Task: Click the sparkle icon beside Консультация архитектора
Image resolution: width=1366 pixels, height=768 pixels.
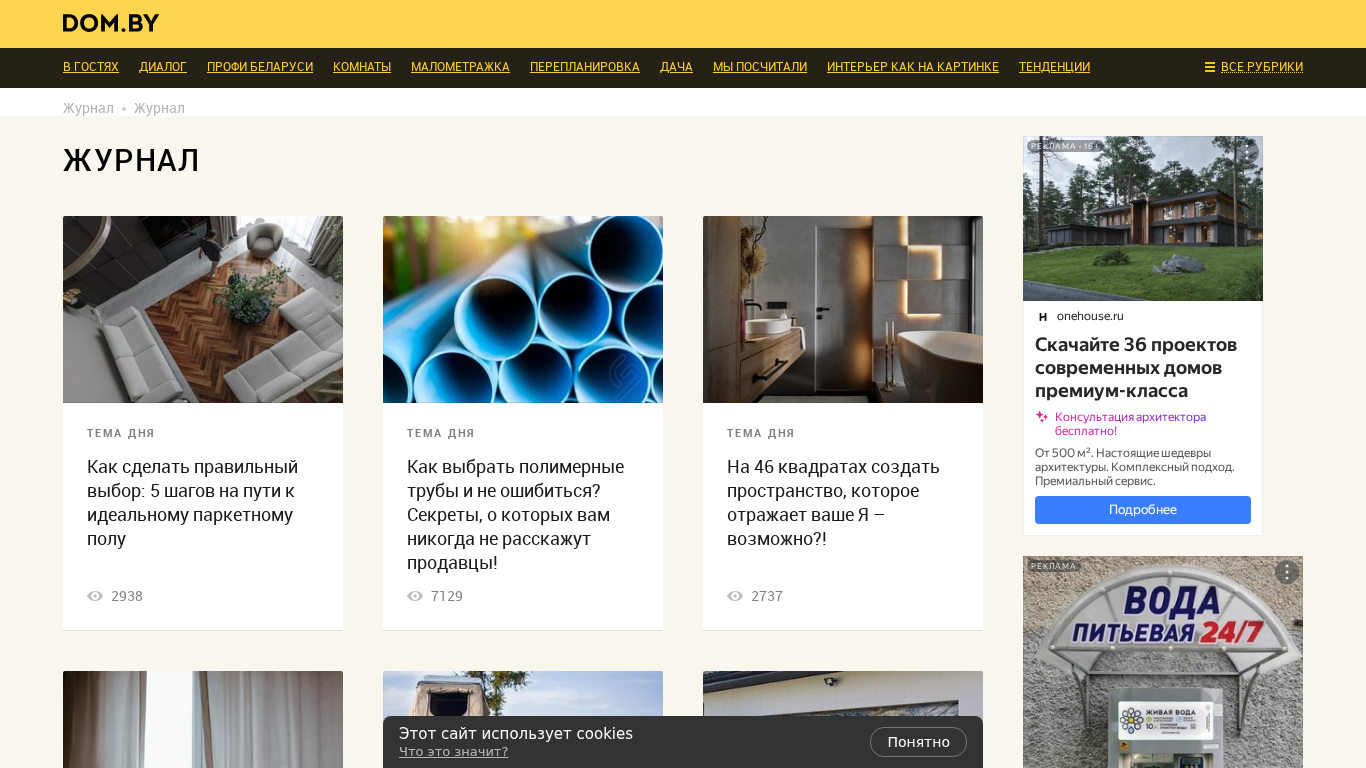Action: [x=1042, y=417]
